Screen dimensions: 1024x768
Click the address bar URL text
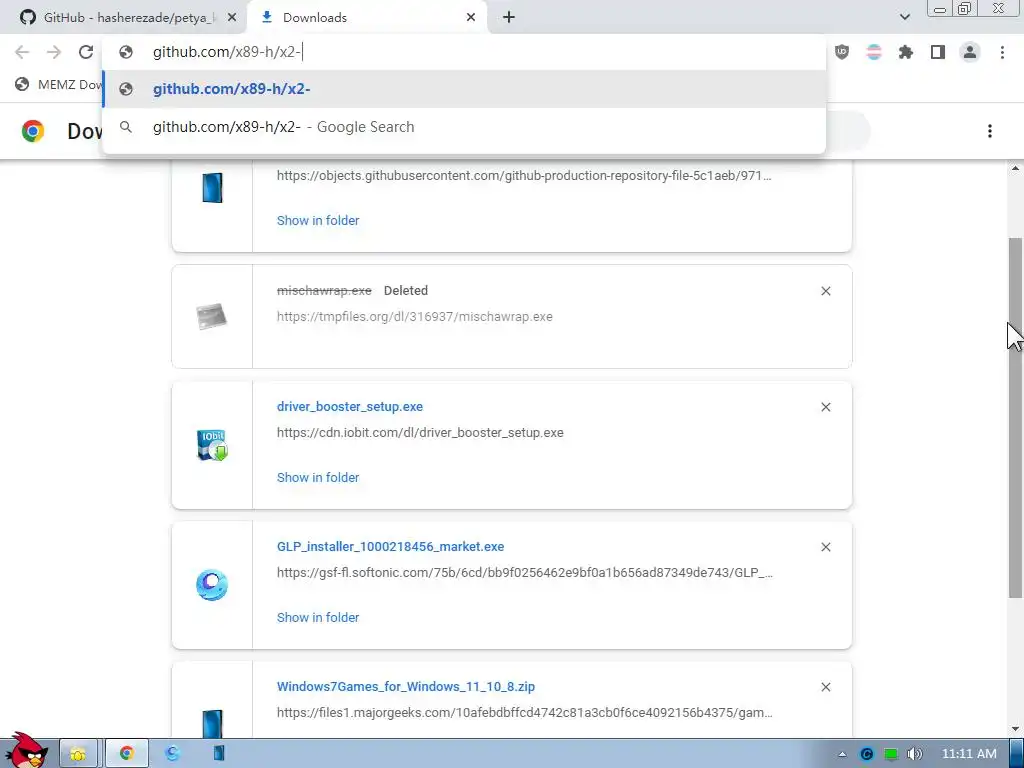point(227,52)
